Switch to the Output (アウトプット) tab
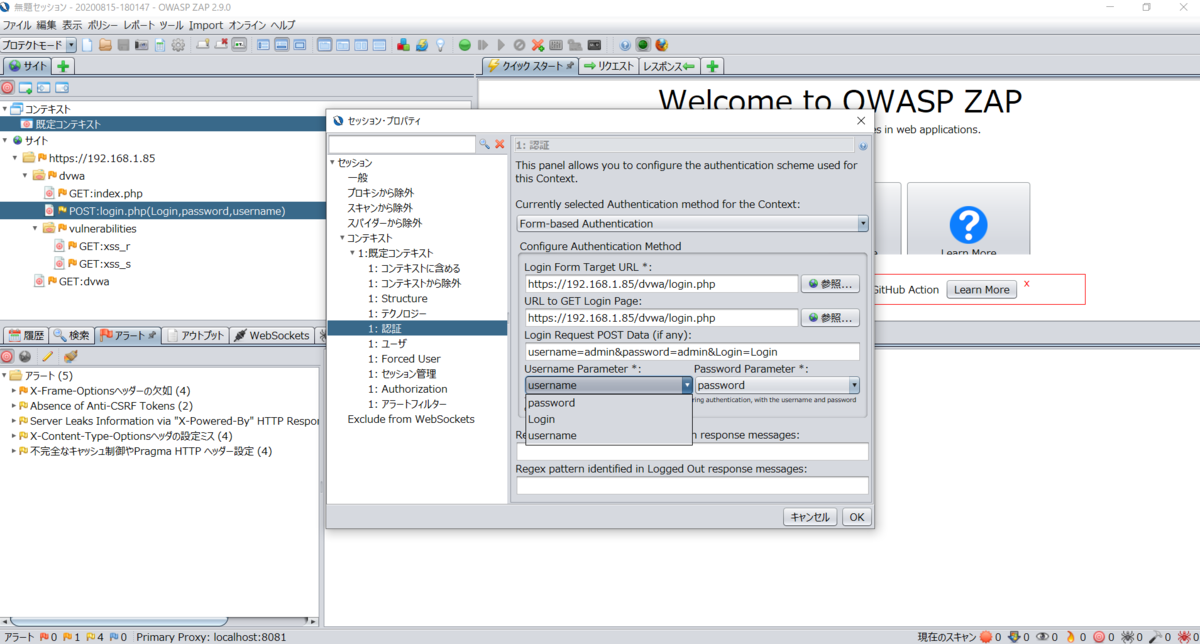Screen dimensions: 1200x644 click(195, 335)
